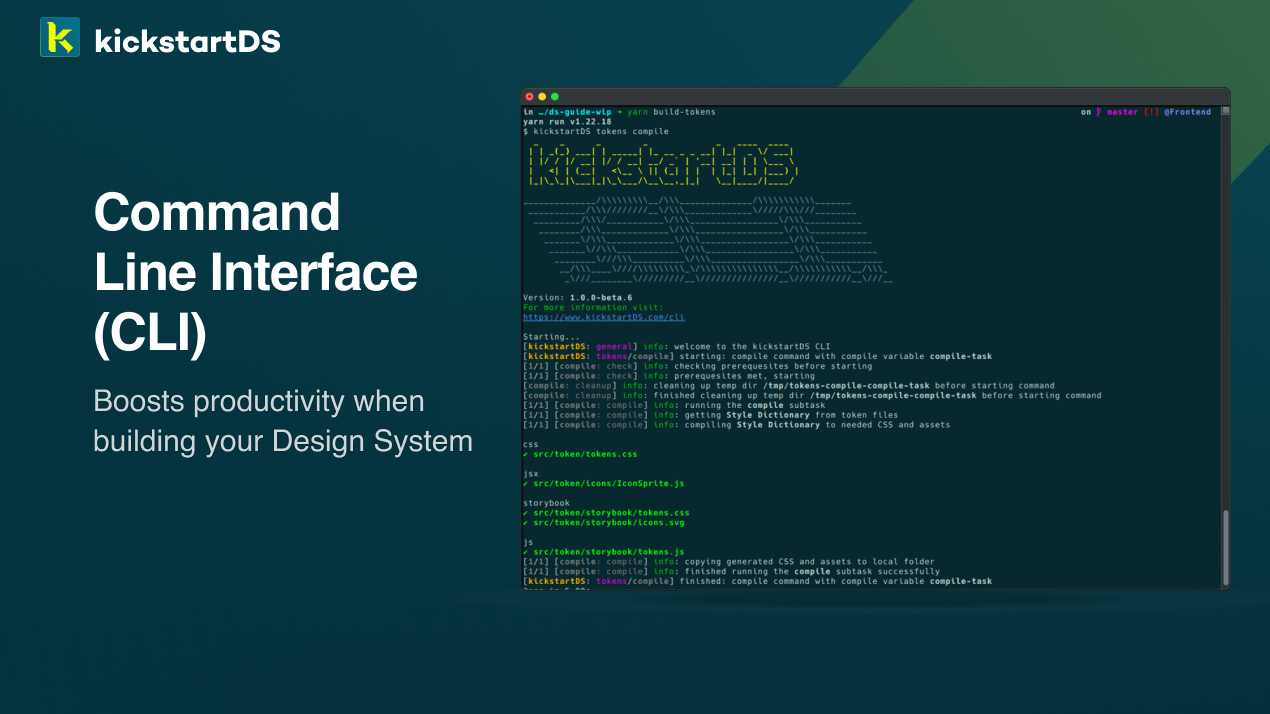Click the master branch label
The width and height of the screenshot is (1270, 714).
point(1122,112)
